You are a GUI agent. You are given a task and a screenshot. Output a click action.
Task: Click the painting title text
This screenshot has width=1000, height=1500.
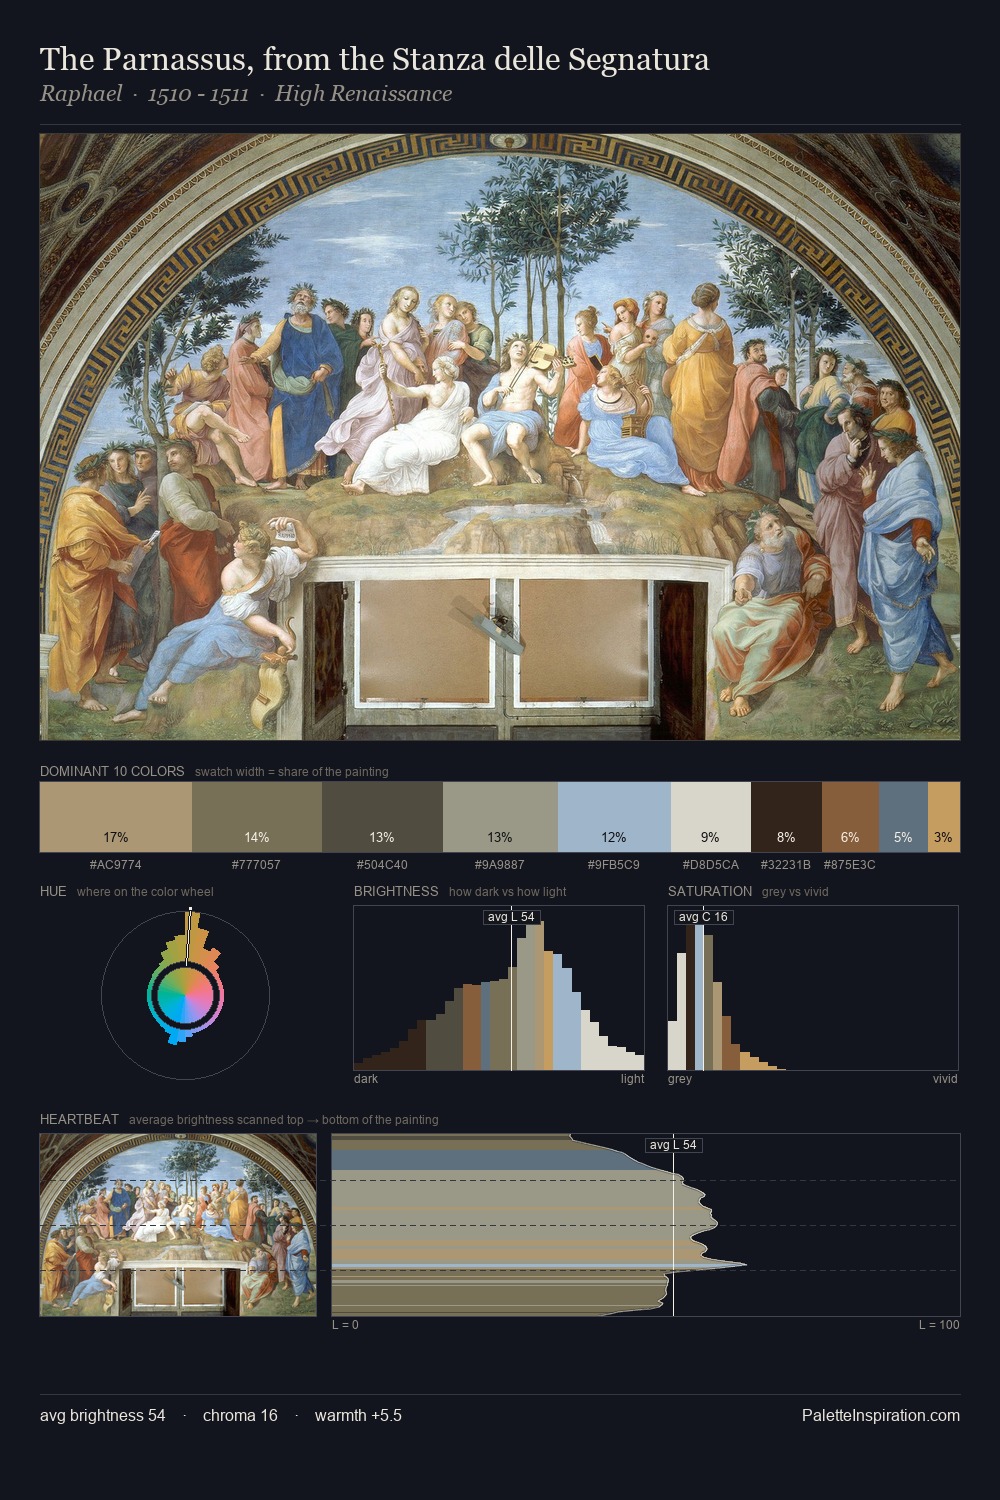[x=375, y=60]
